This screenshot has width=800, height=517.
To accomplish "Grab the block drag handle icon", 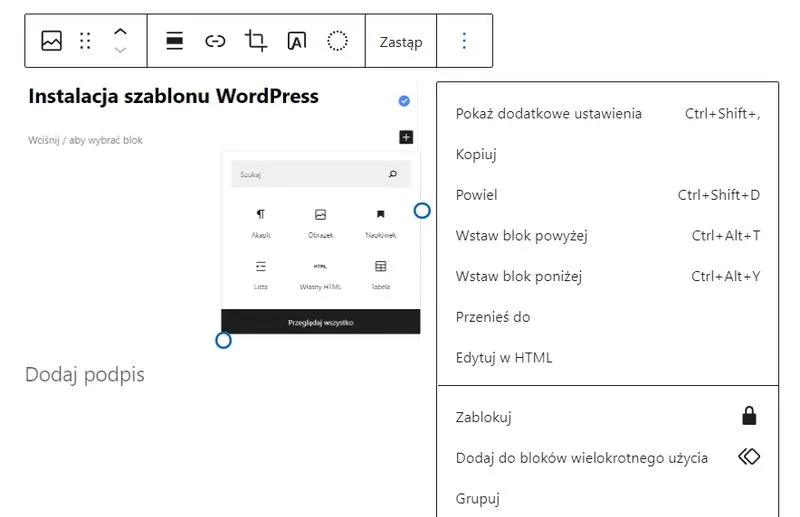I will coord(85,41).
